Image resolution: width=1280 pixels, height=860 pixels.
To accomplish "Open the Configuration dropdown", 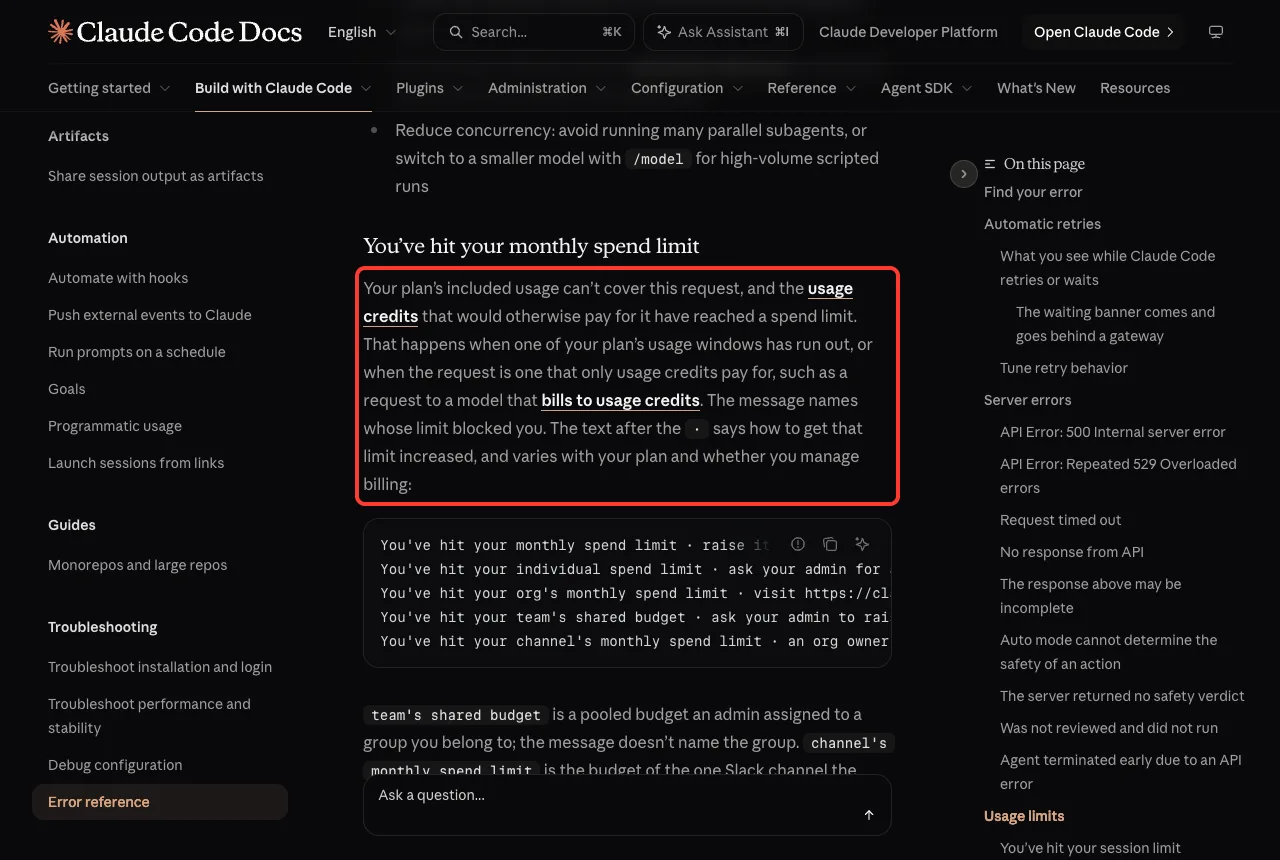I will point(687,88).
